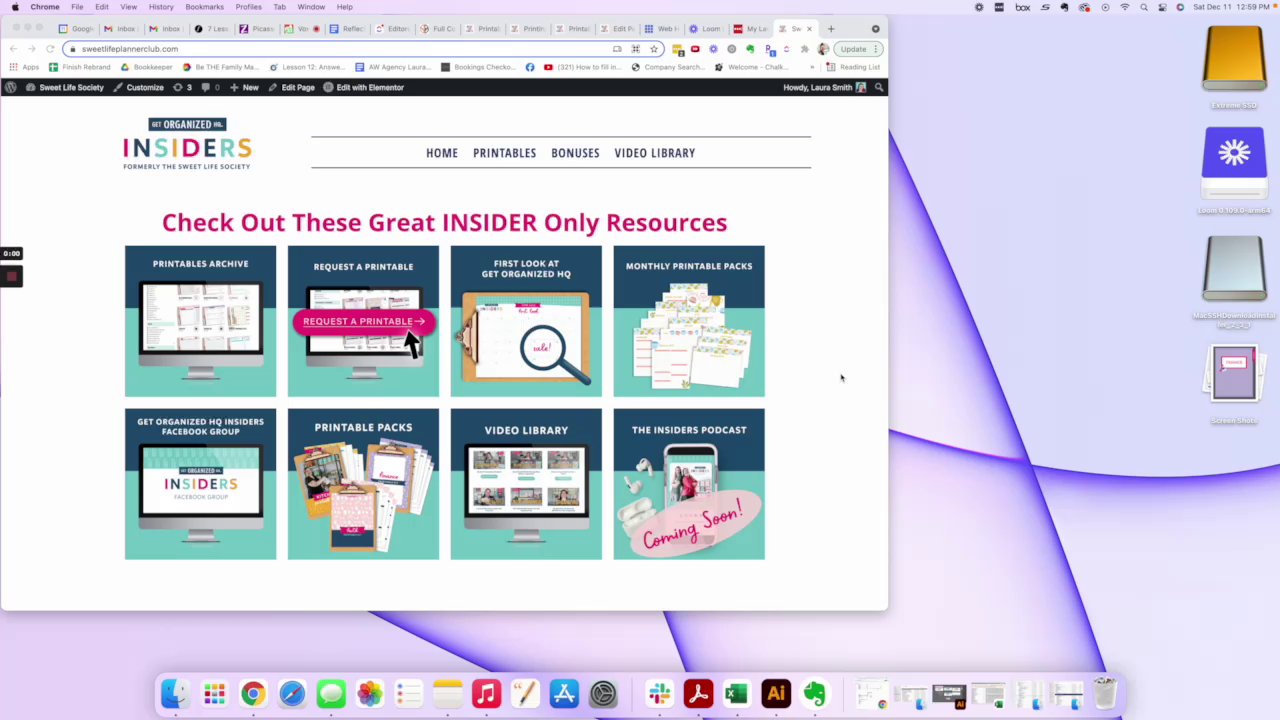
Task: Open the Monthly Printable Packs tile
Action: (689, 321)
